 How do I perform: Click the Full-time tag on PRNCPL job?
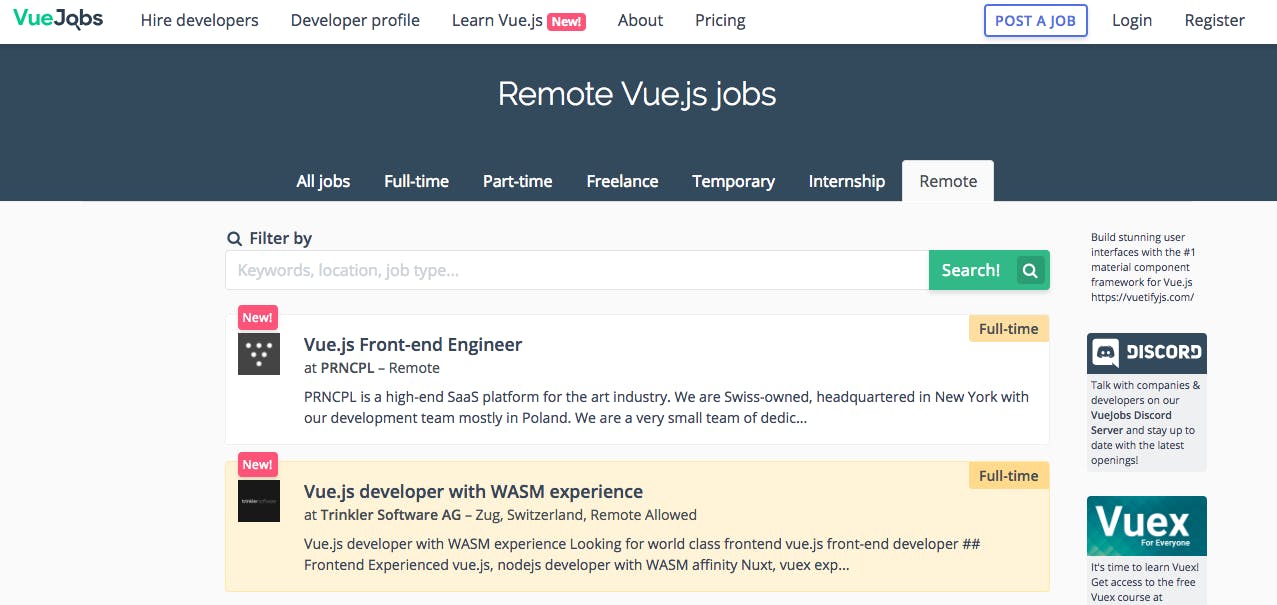(x=1008, y=329)
